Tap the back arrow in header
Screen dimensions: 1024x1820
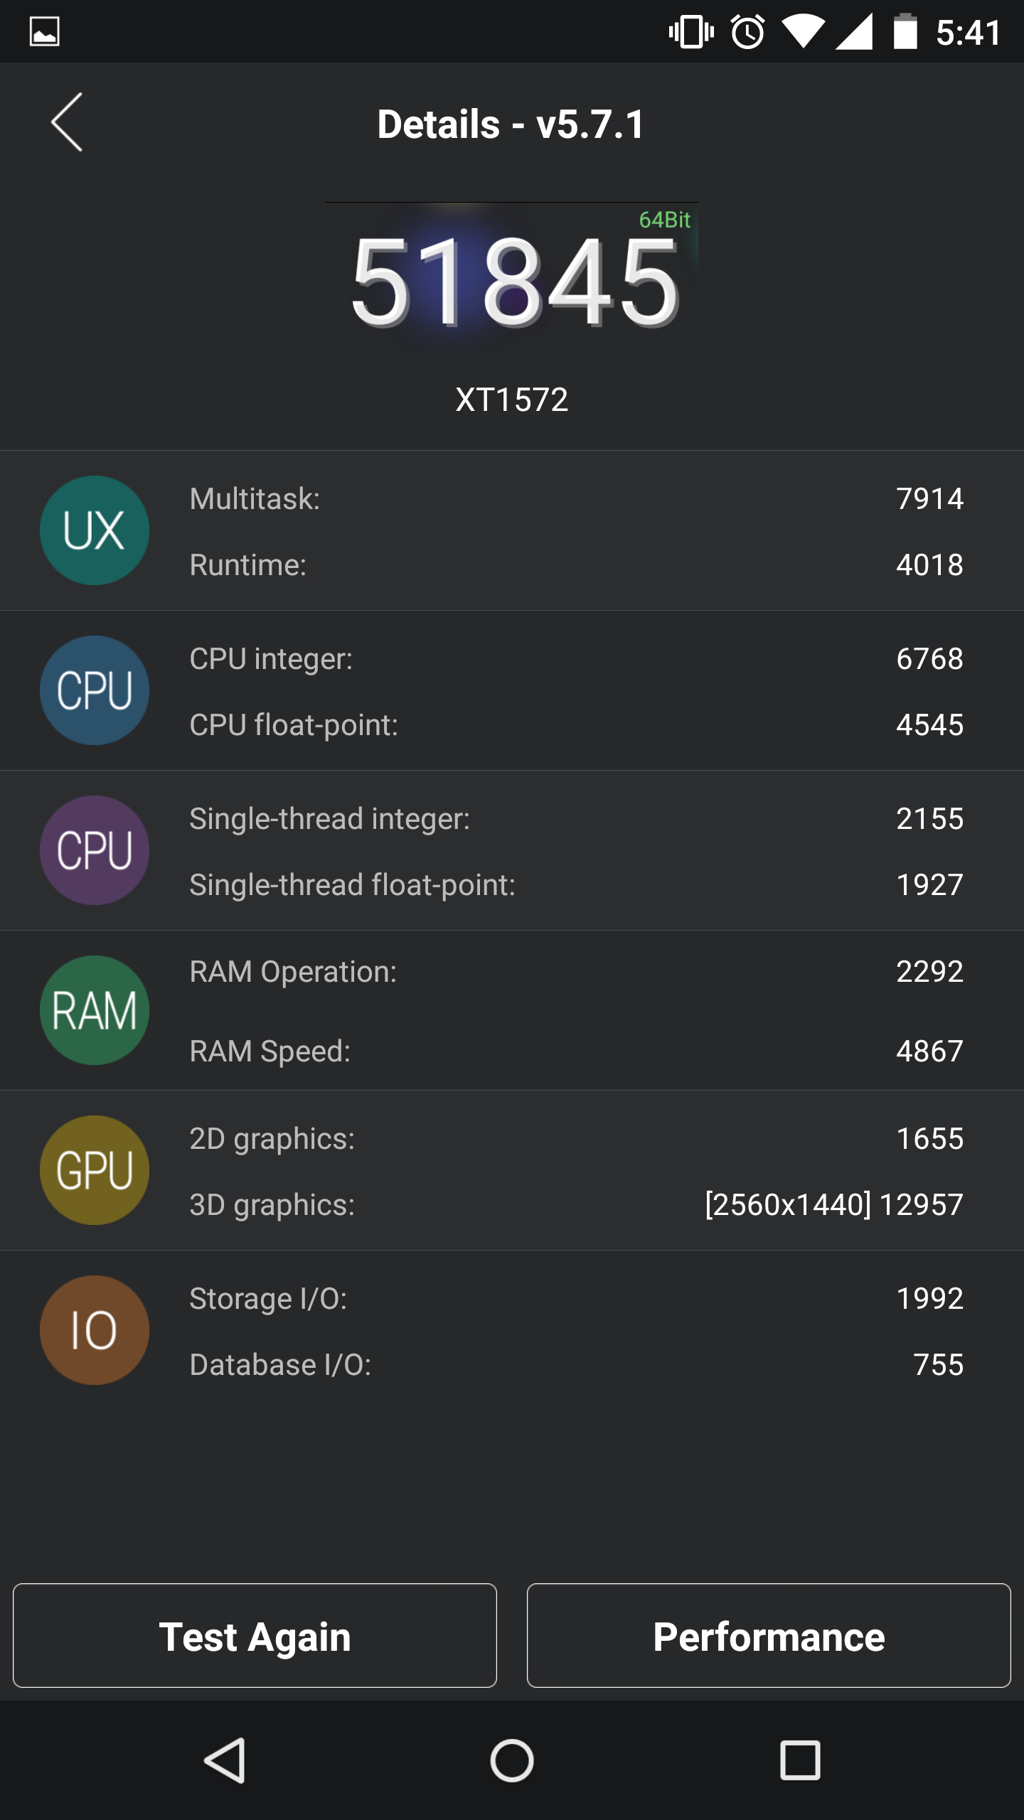67,123
